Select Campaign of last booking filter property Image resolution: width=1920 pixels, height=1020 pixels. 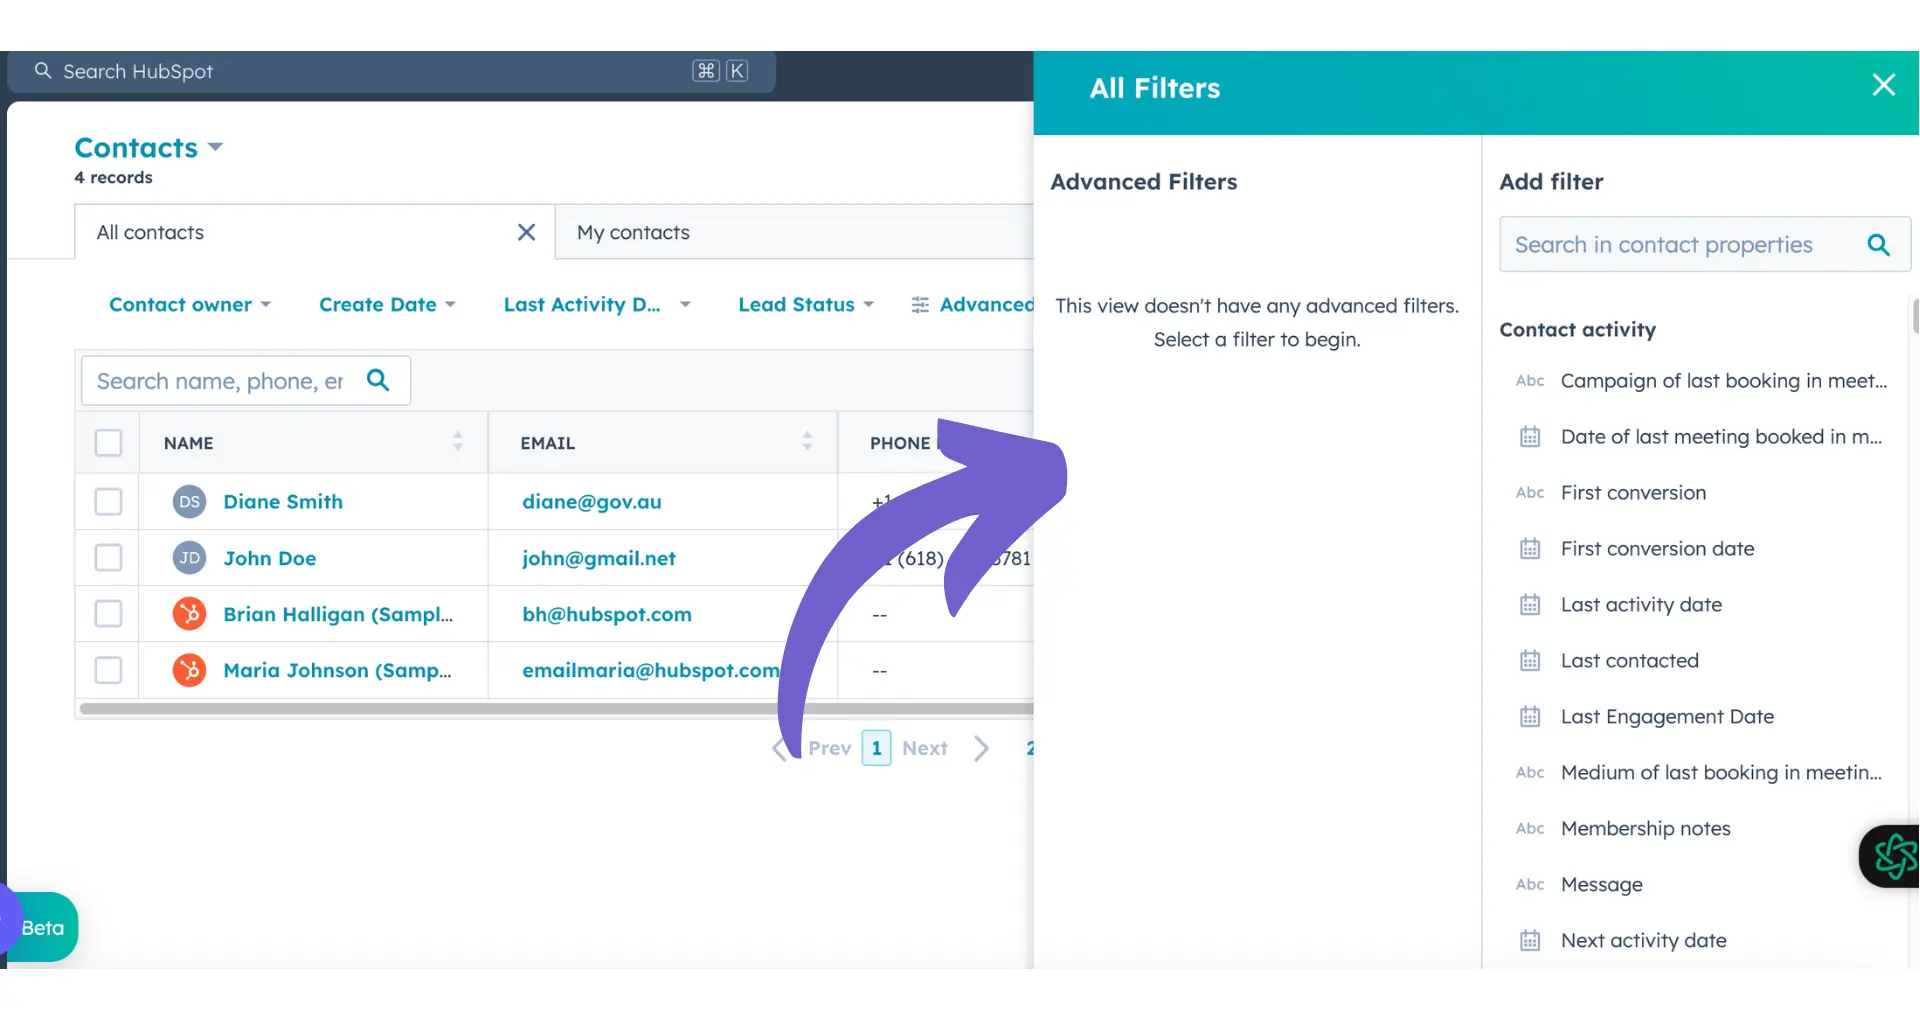click(x=1724, y=381)
